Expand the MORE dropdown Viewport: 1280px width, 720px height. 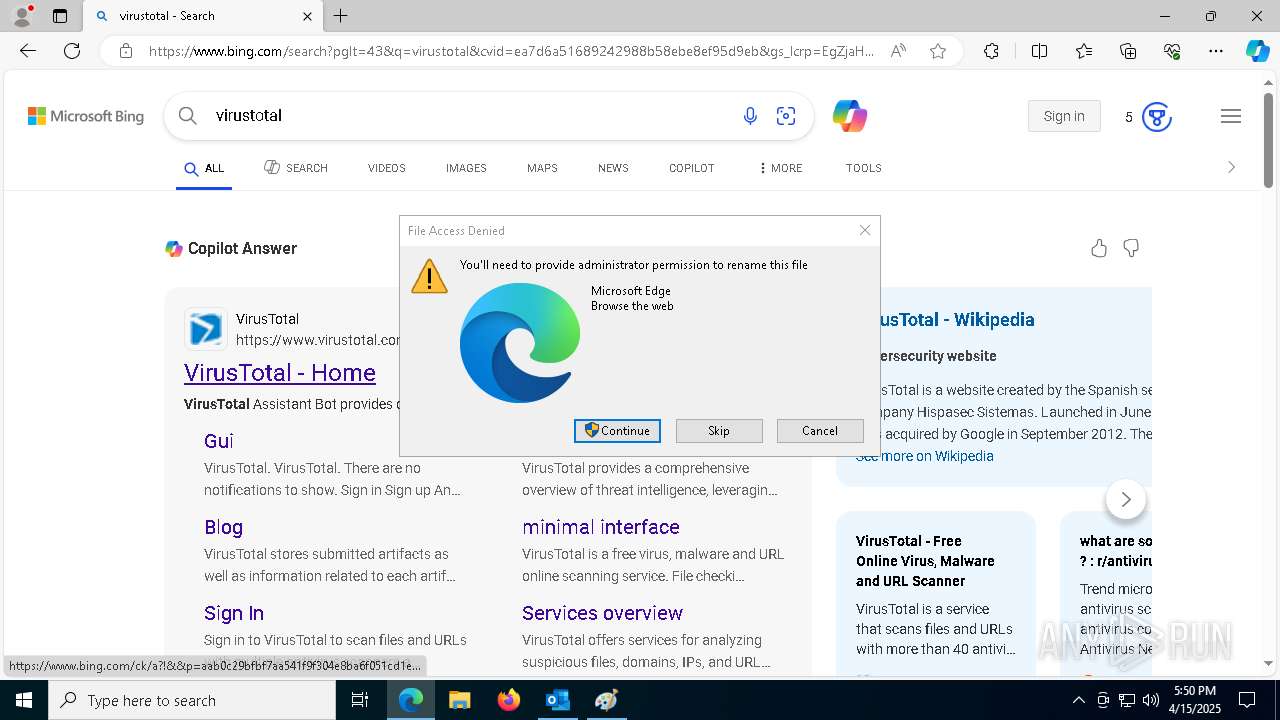(x=780, y=168)
